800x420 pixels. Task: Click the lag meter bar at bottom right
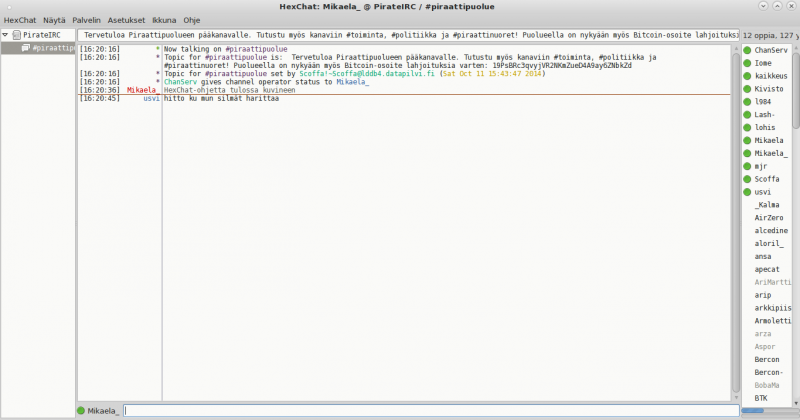(768, 411)
